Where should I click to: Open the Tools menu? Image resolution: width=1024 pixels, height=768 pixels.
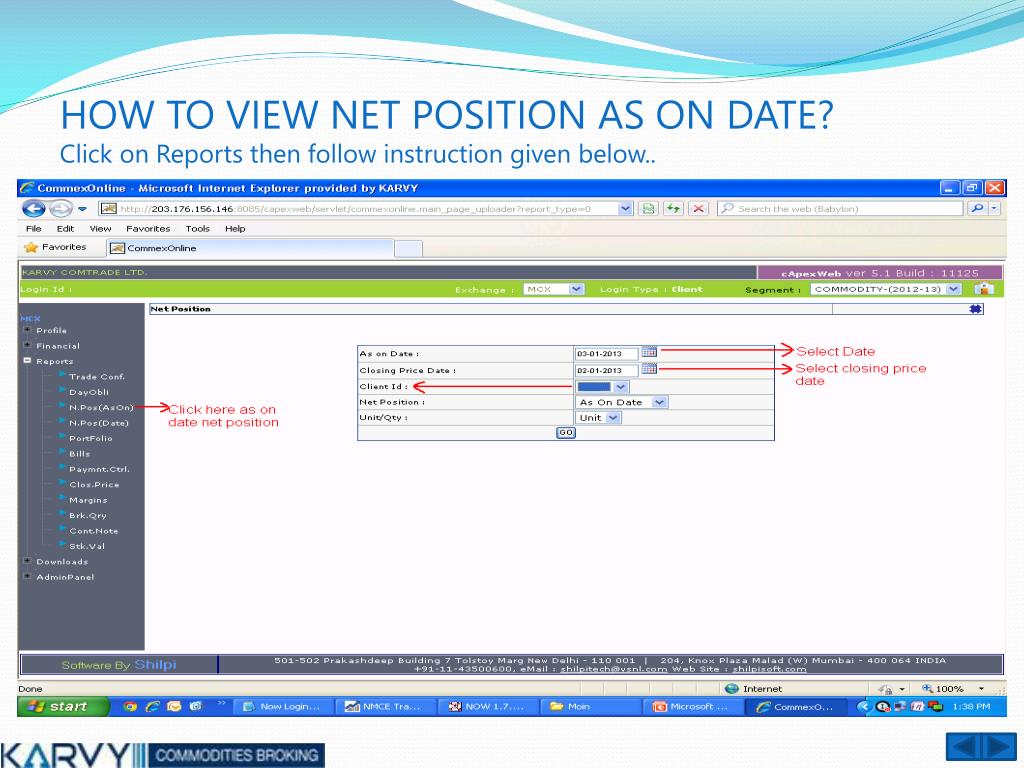pos(197,229)
